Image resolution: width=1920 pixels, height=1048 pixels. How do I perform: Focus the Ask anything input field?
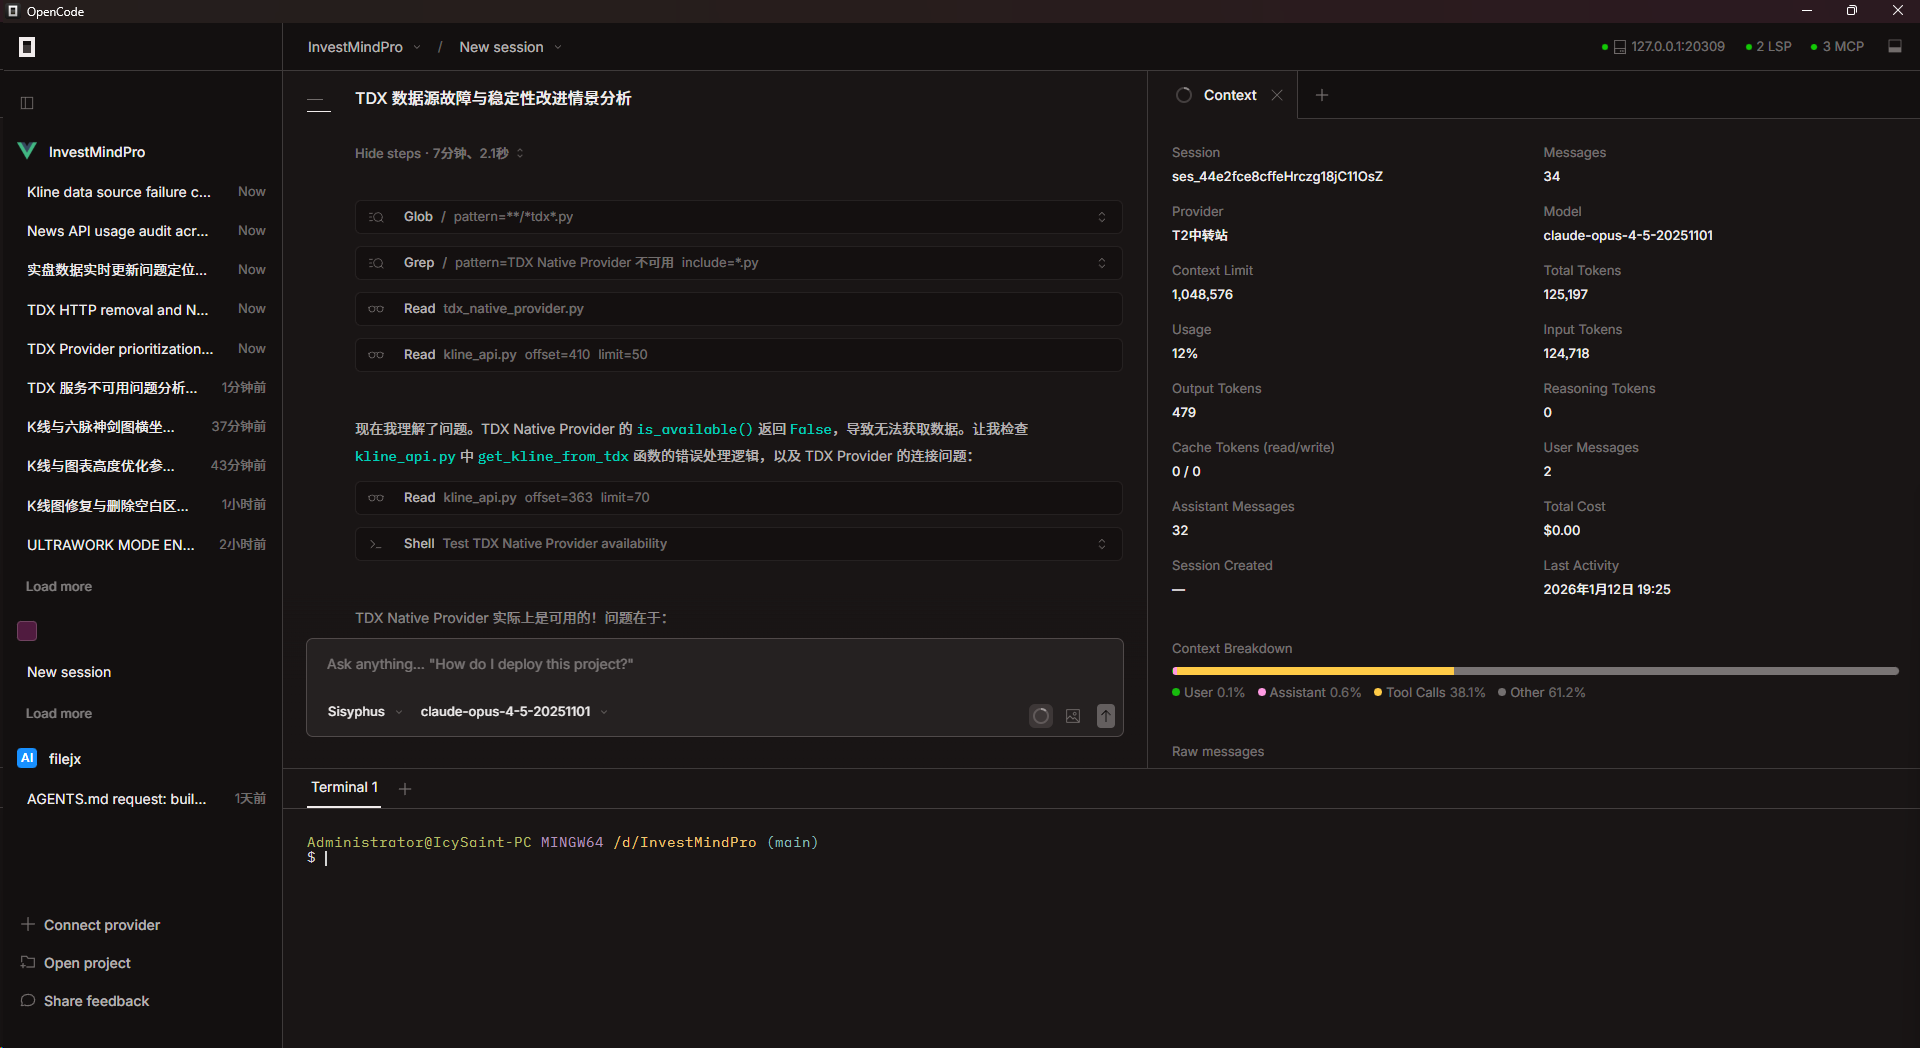tap(714, 665)
